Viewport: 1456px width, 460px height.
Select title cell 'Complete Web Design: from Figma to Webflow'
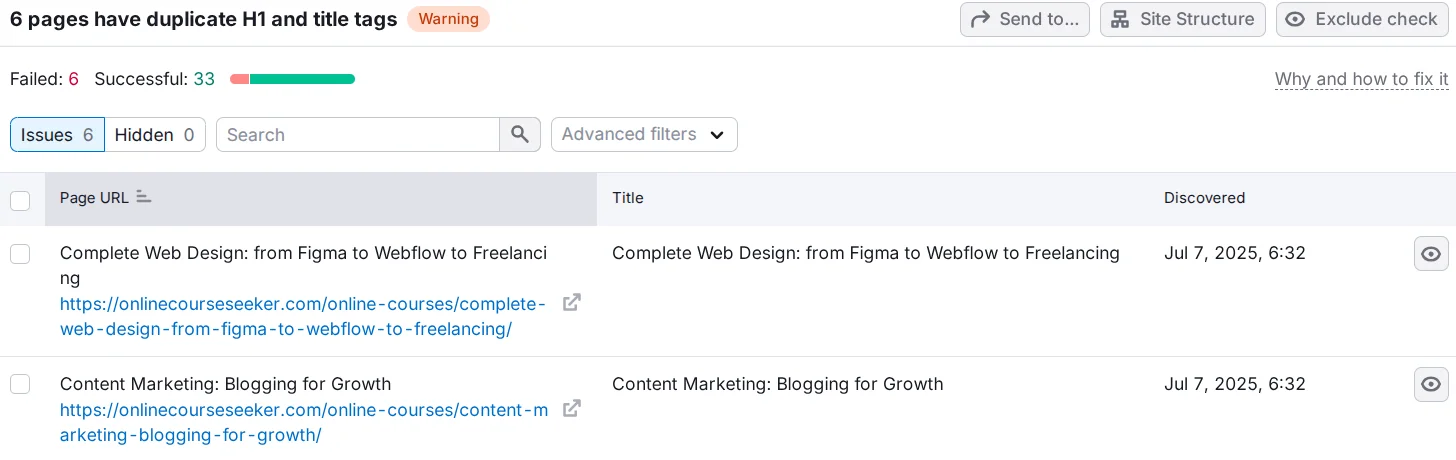pyautogui.click(x=866, y=254)
